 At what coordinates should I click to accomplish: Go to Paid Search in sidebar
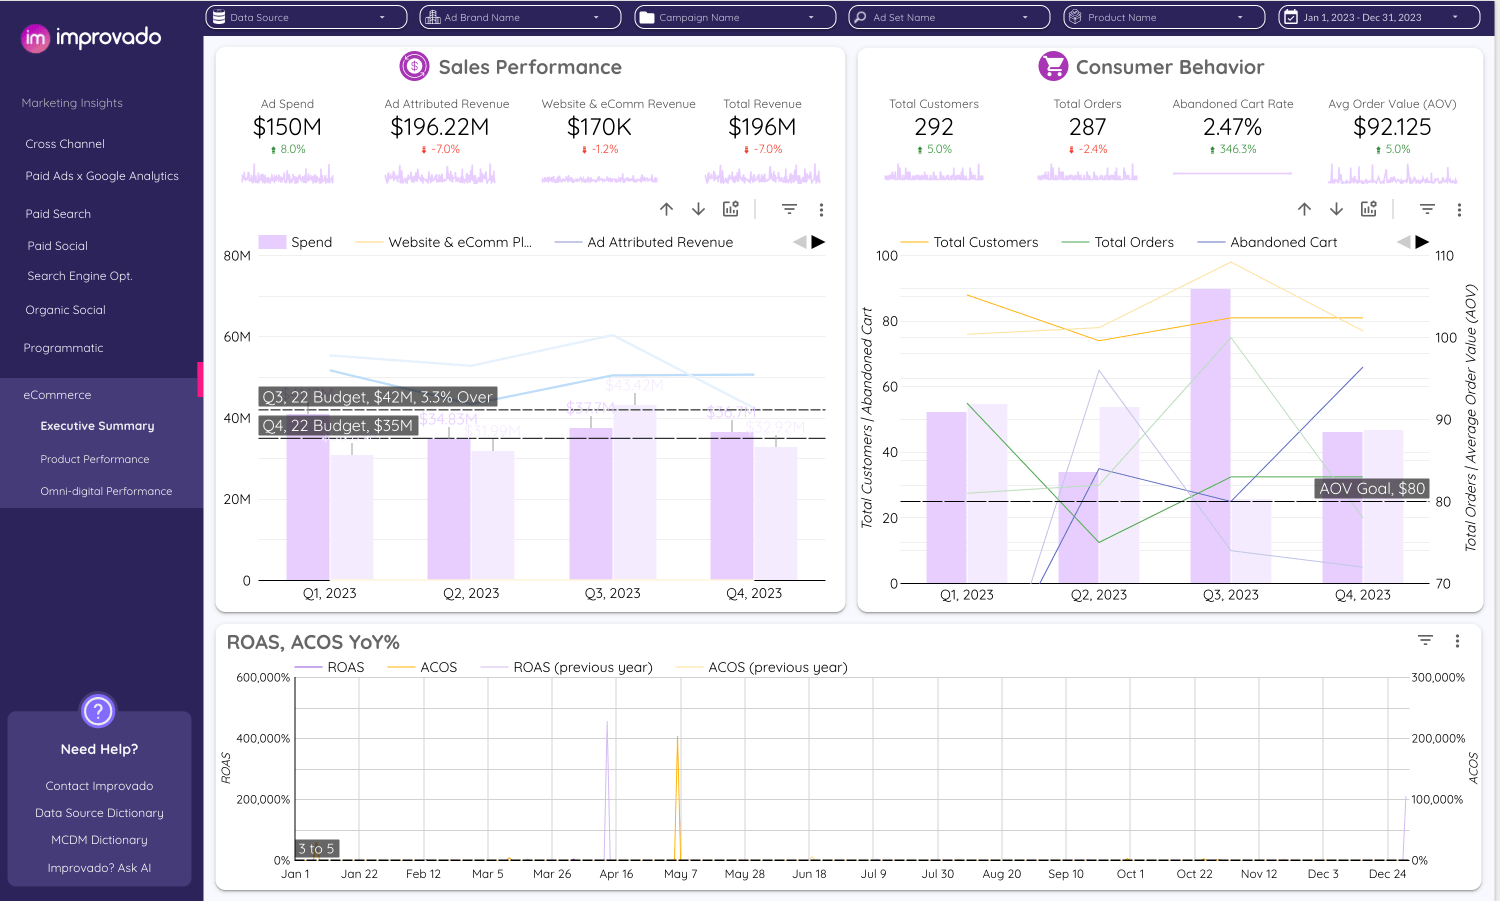[58, 214]
